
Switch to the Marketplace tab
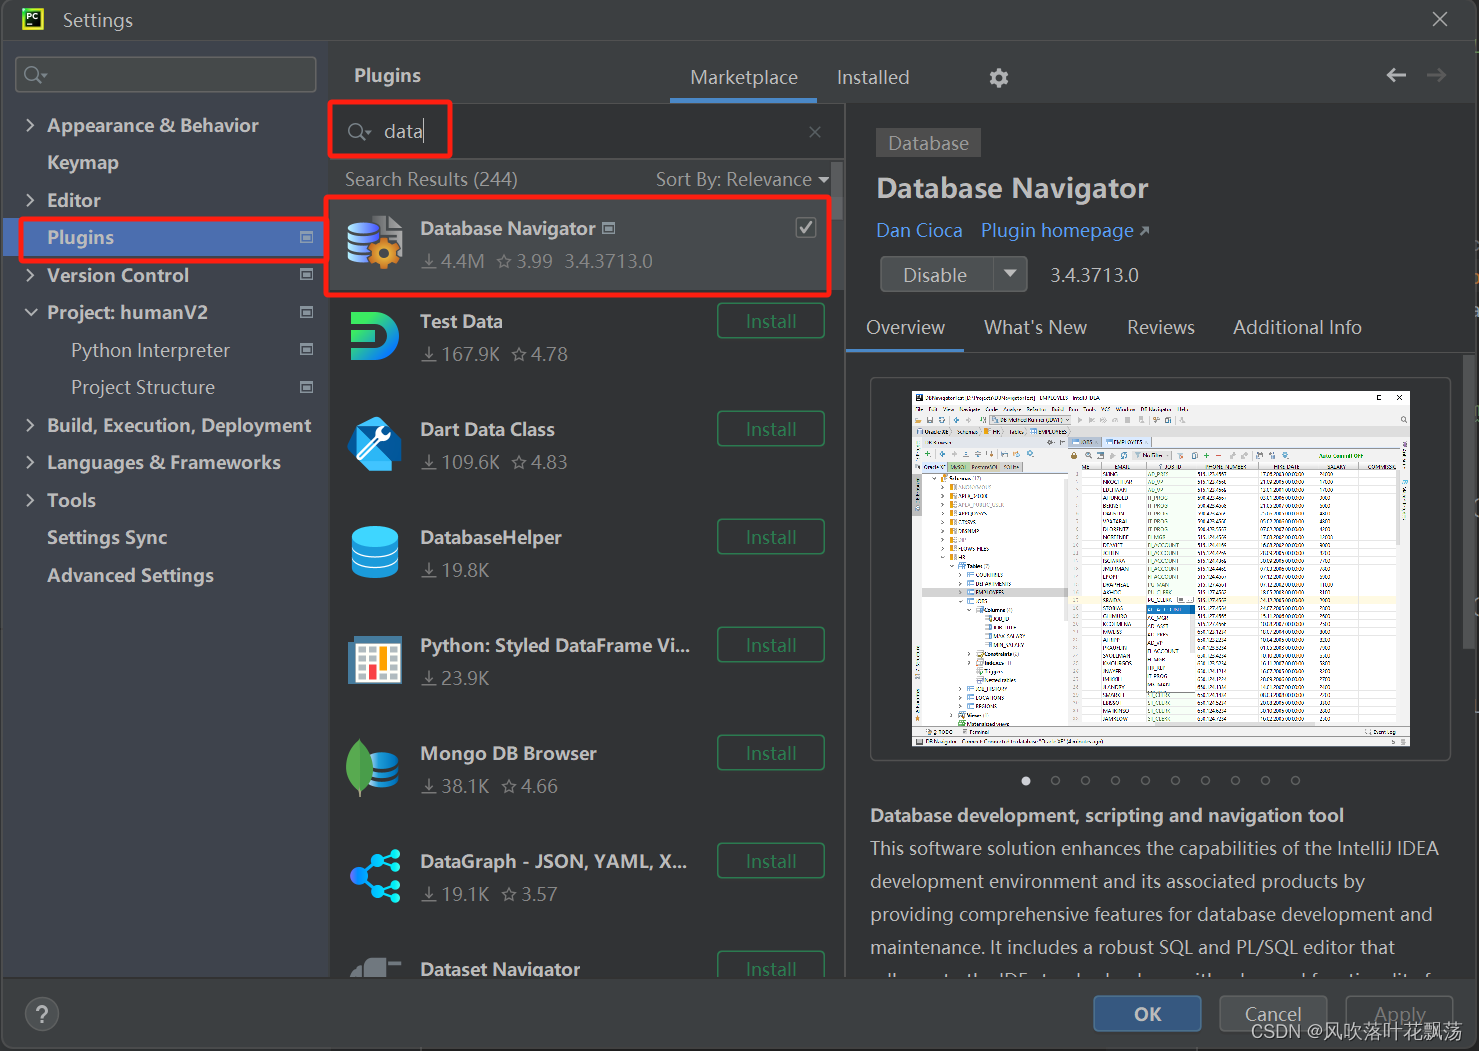(x=743, y=77)
